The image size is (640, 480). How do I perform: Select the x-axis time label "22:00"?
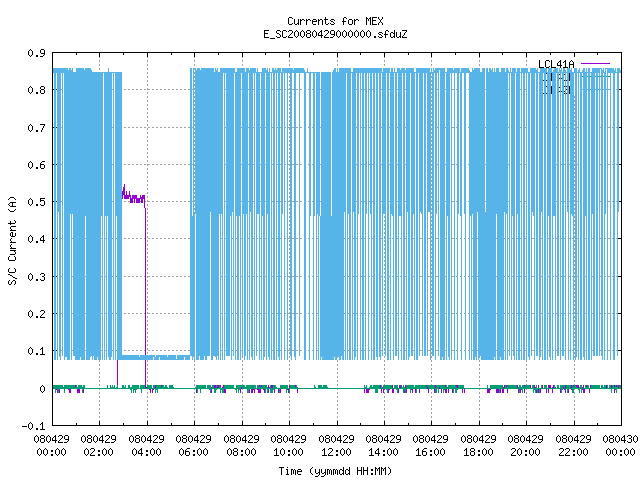[x=573, y=452]
